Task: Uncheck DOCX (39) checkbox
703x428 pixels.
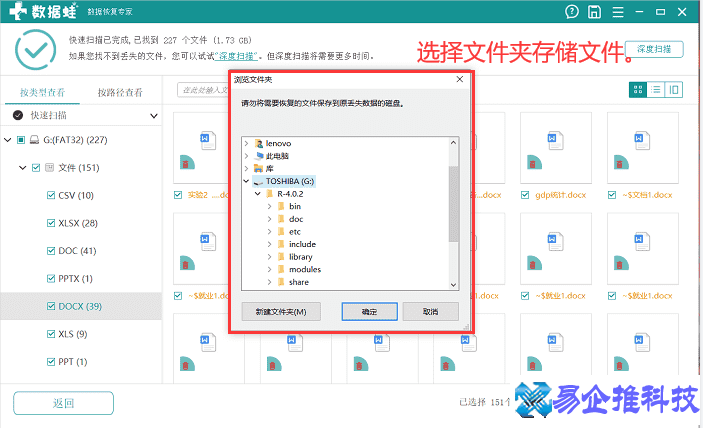Action: coord(51,307)
